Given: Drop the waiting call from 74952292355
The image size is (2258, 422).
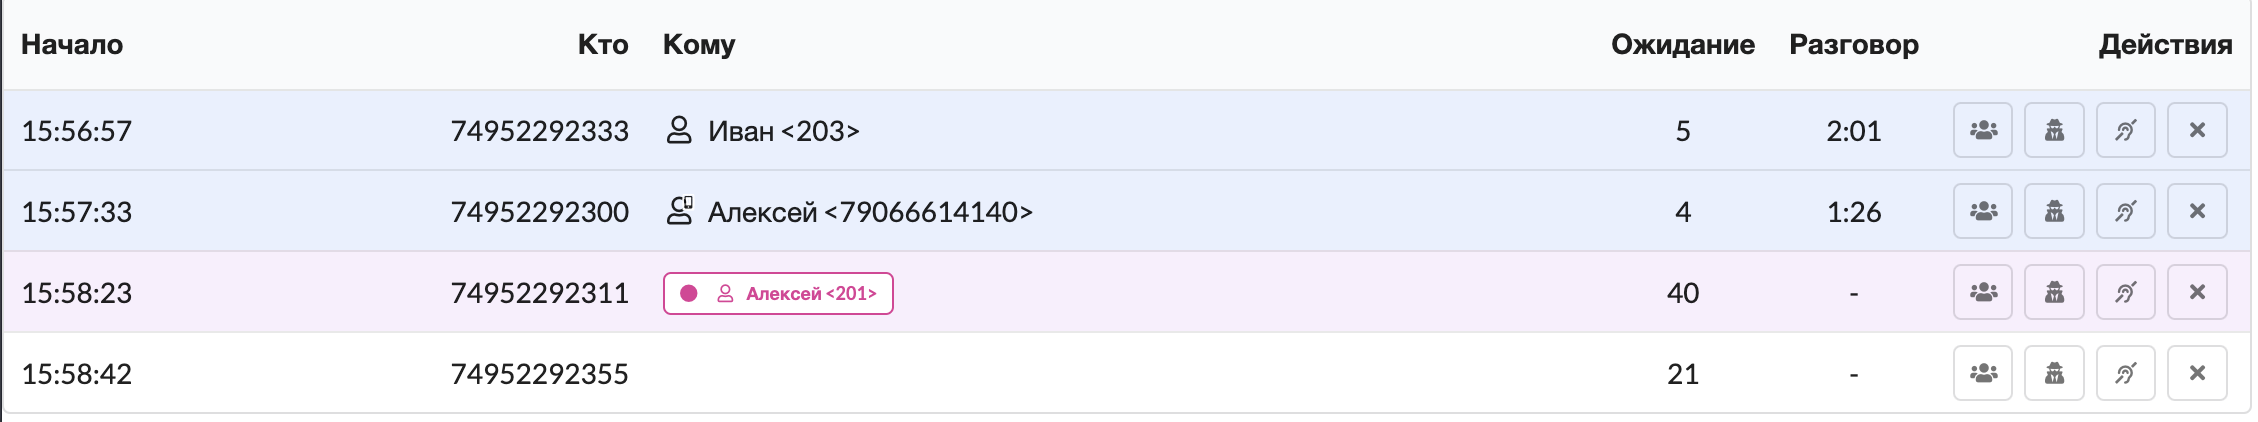Looking at the screenshot, I should click(x=2197, y=374).
